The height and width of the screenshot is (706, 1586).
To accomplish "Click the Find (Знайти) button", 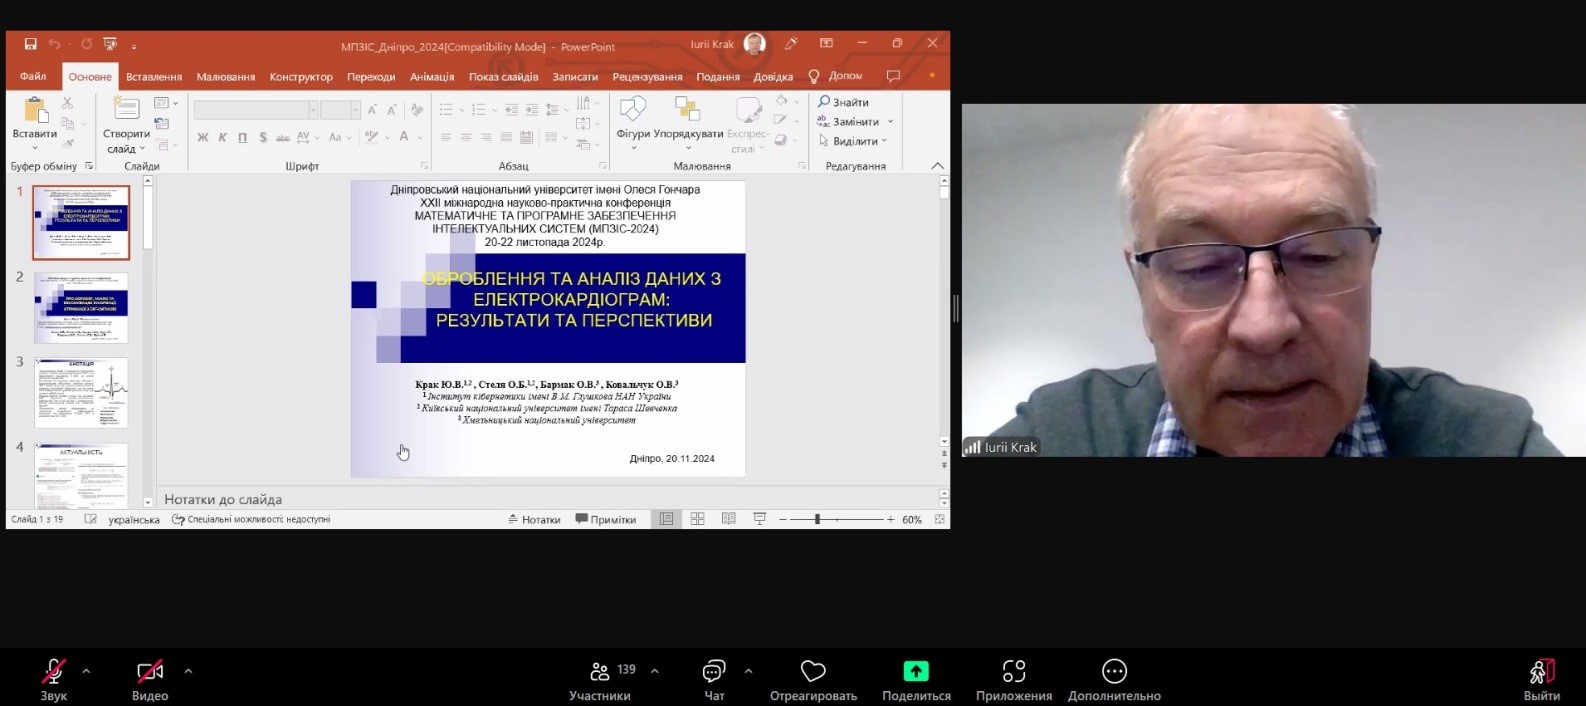I will coord(843,102).
